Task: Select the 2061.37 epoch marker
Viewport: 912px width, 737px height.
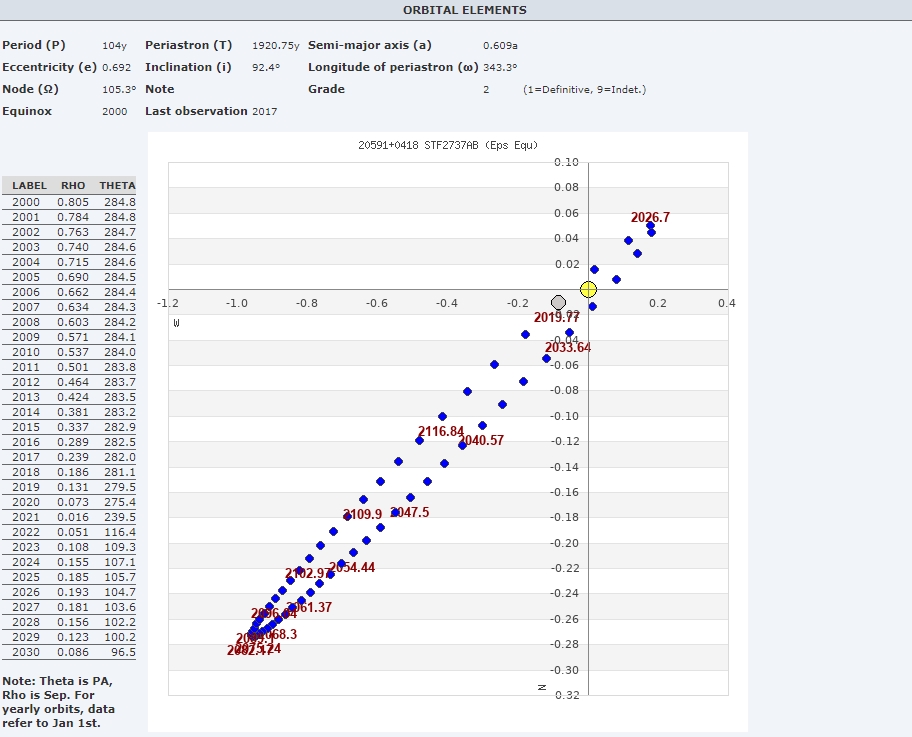Action: [x=291, y=609]
